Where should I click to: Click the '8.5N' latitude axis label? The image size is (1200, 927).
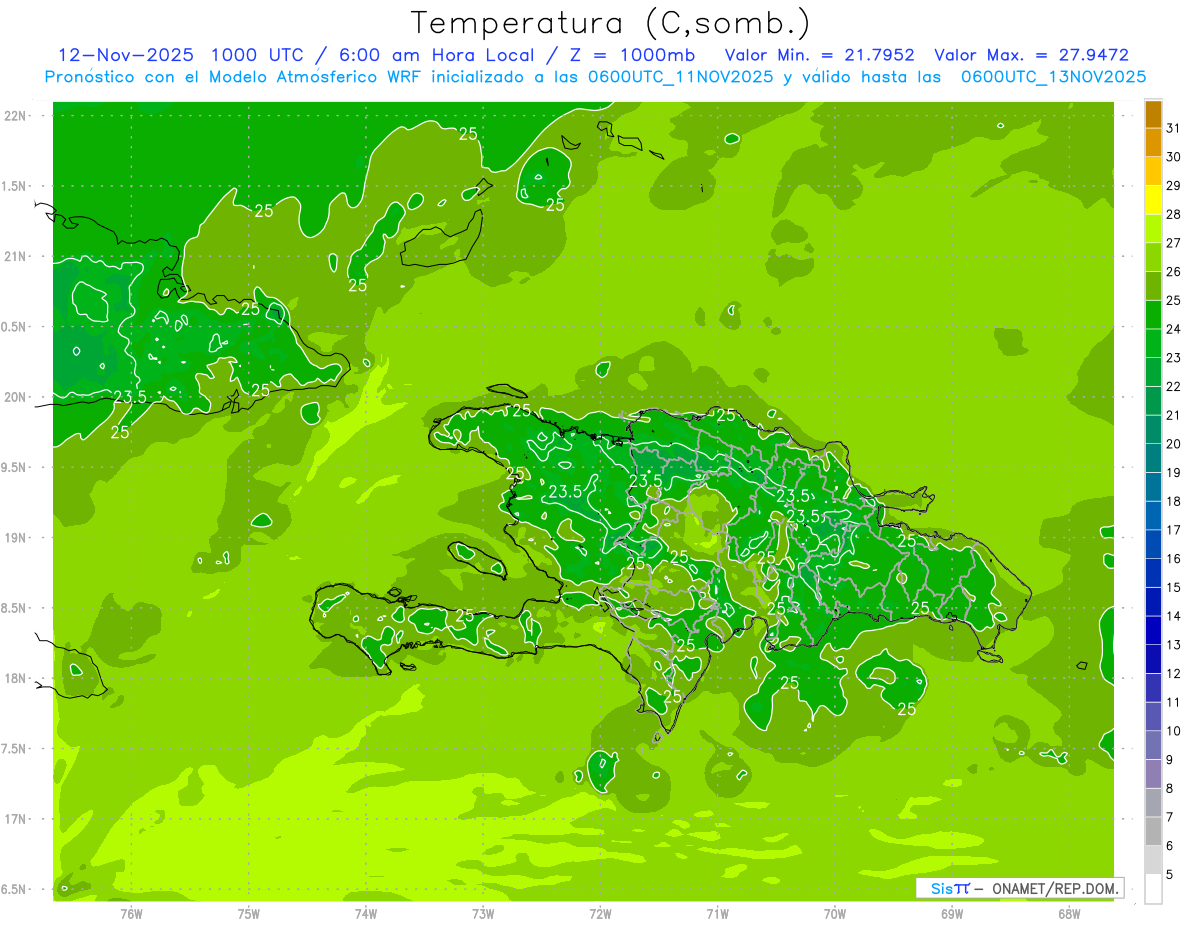(15, 608)
